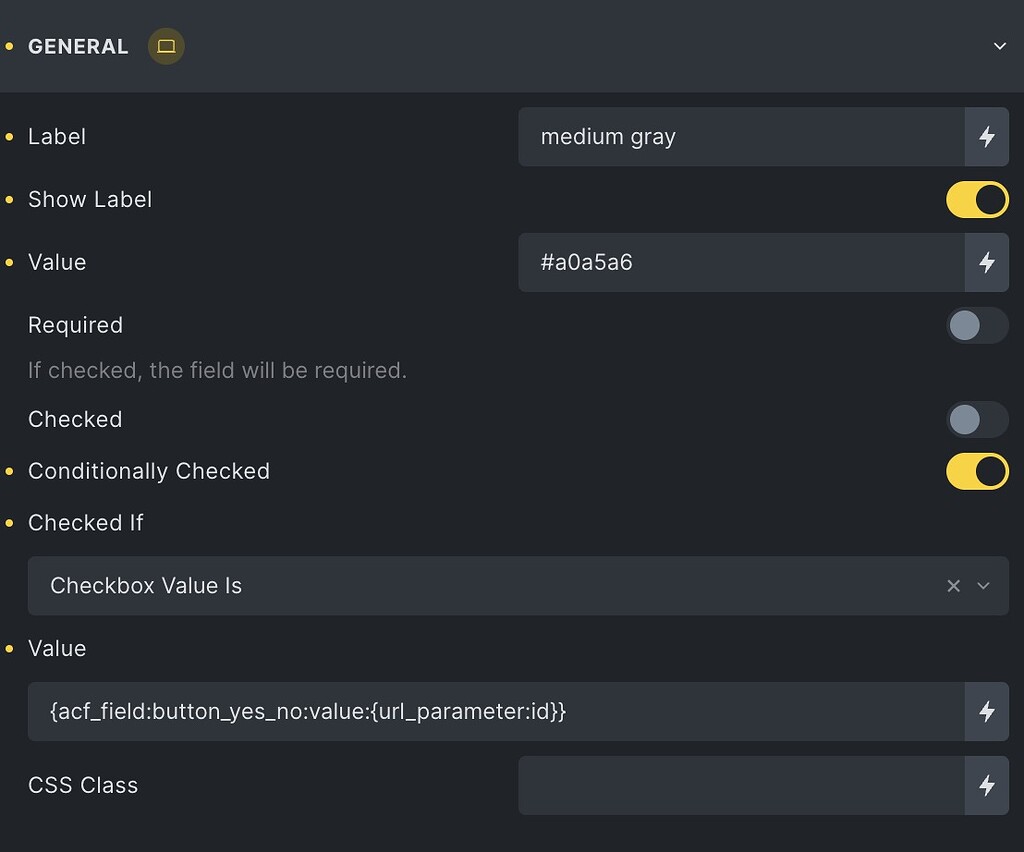The image size is (1024, 852).
Task: Select the Checked If label text
Action: click(x=85, y=523)
